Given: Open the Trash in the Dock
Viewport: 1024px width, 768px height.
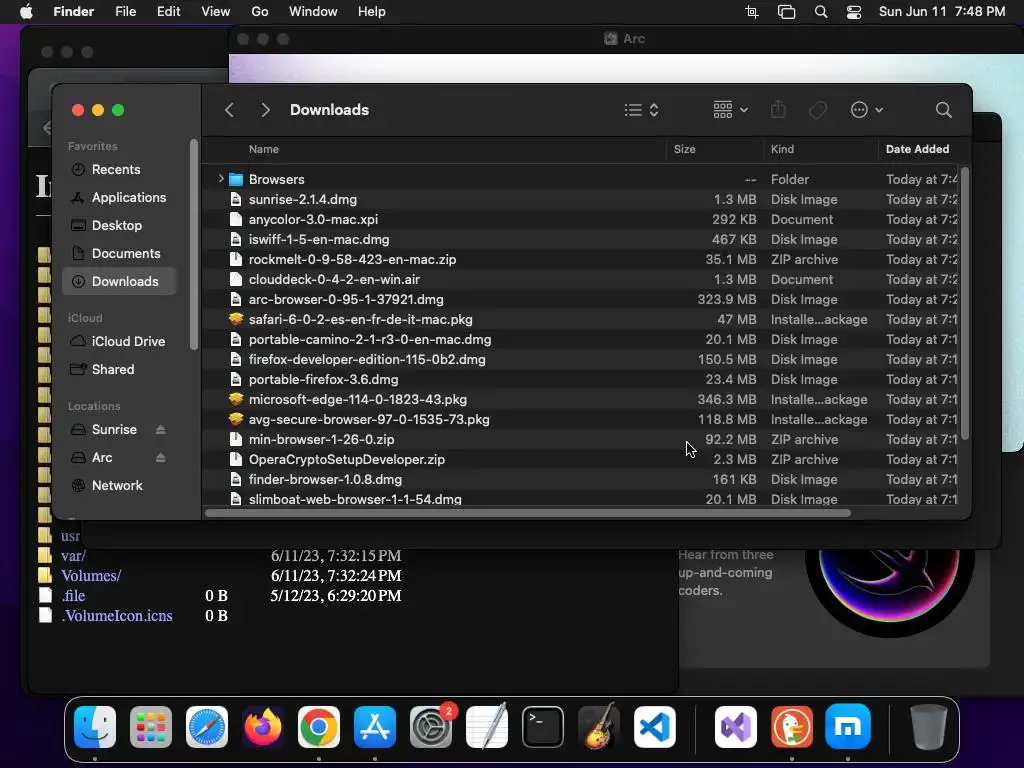Looking at the screenshot, I should [x=928, y=727].
